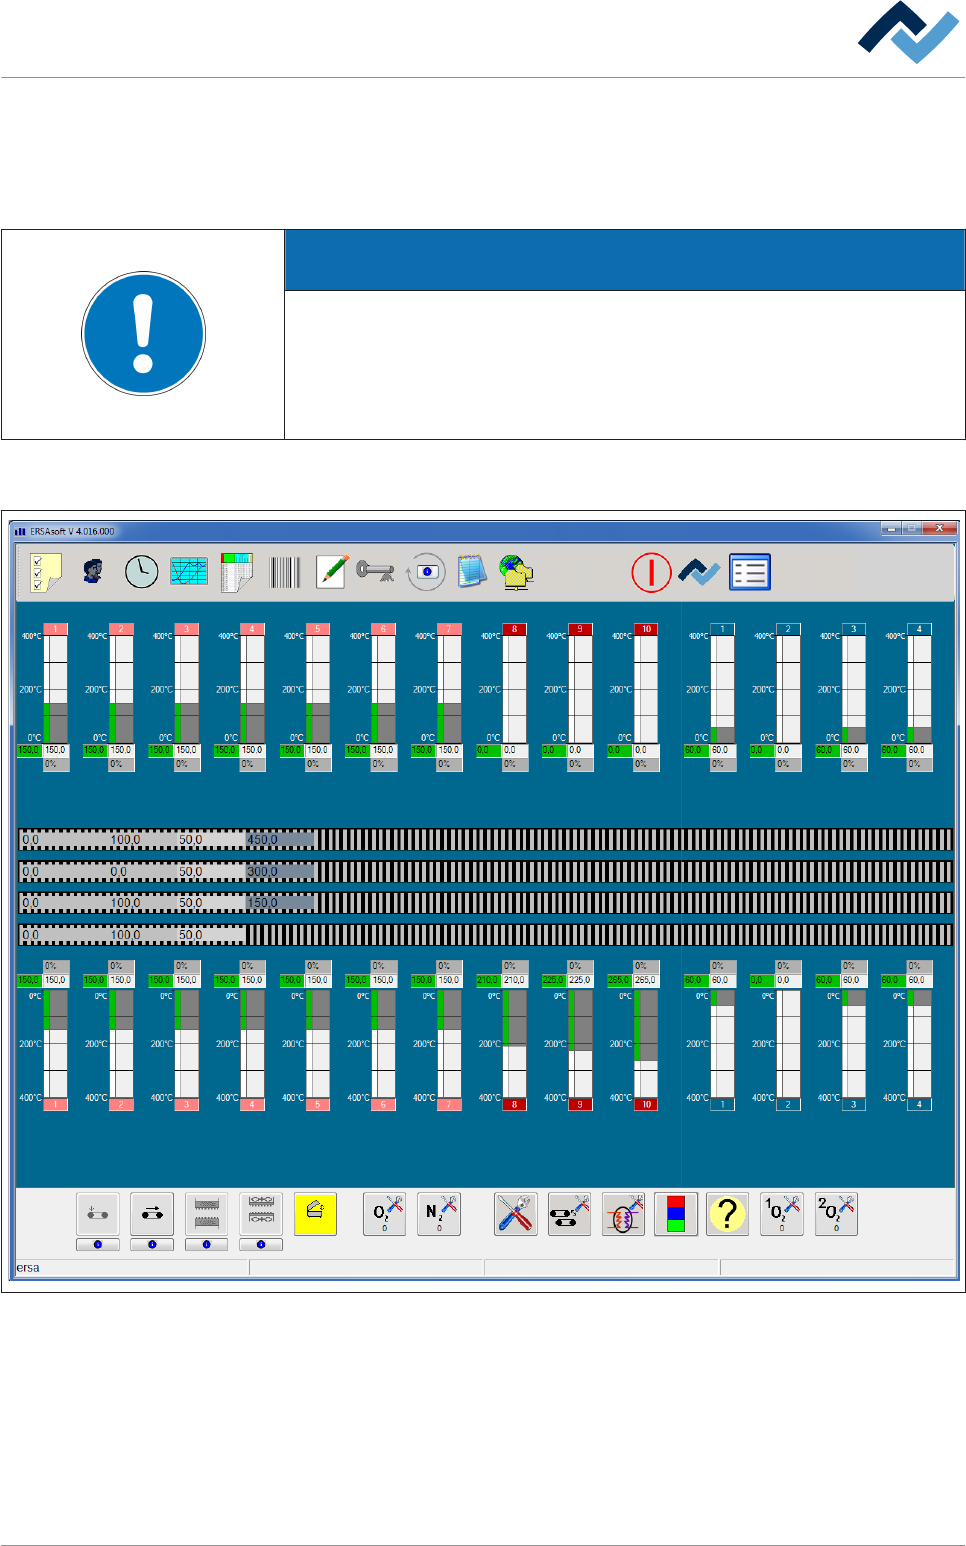This screenshot has width=966, height=1546.
Task: Open the blue notepad icon
Action: click(x=472, y=571)
